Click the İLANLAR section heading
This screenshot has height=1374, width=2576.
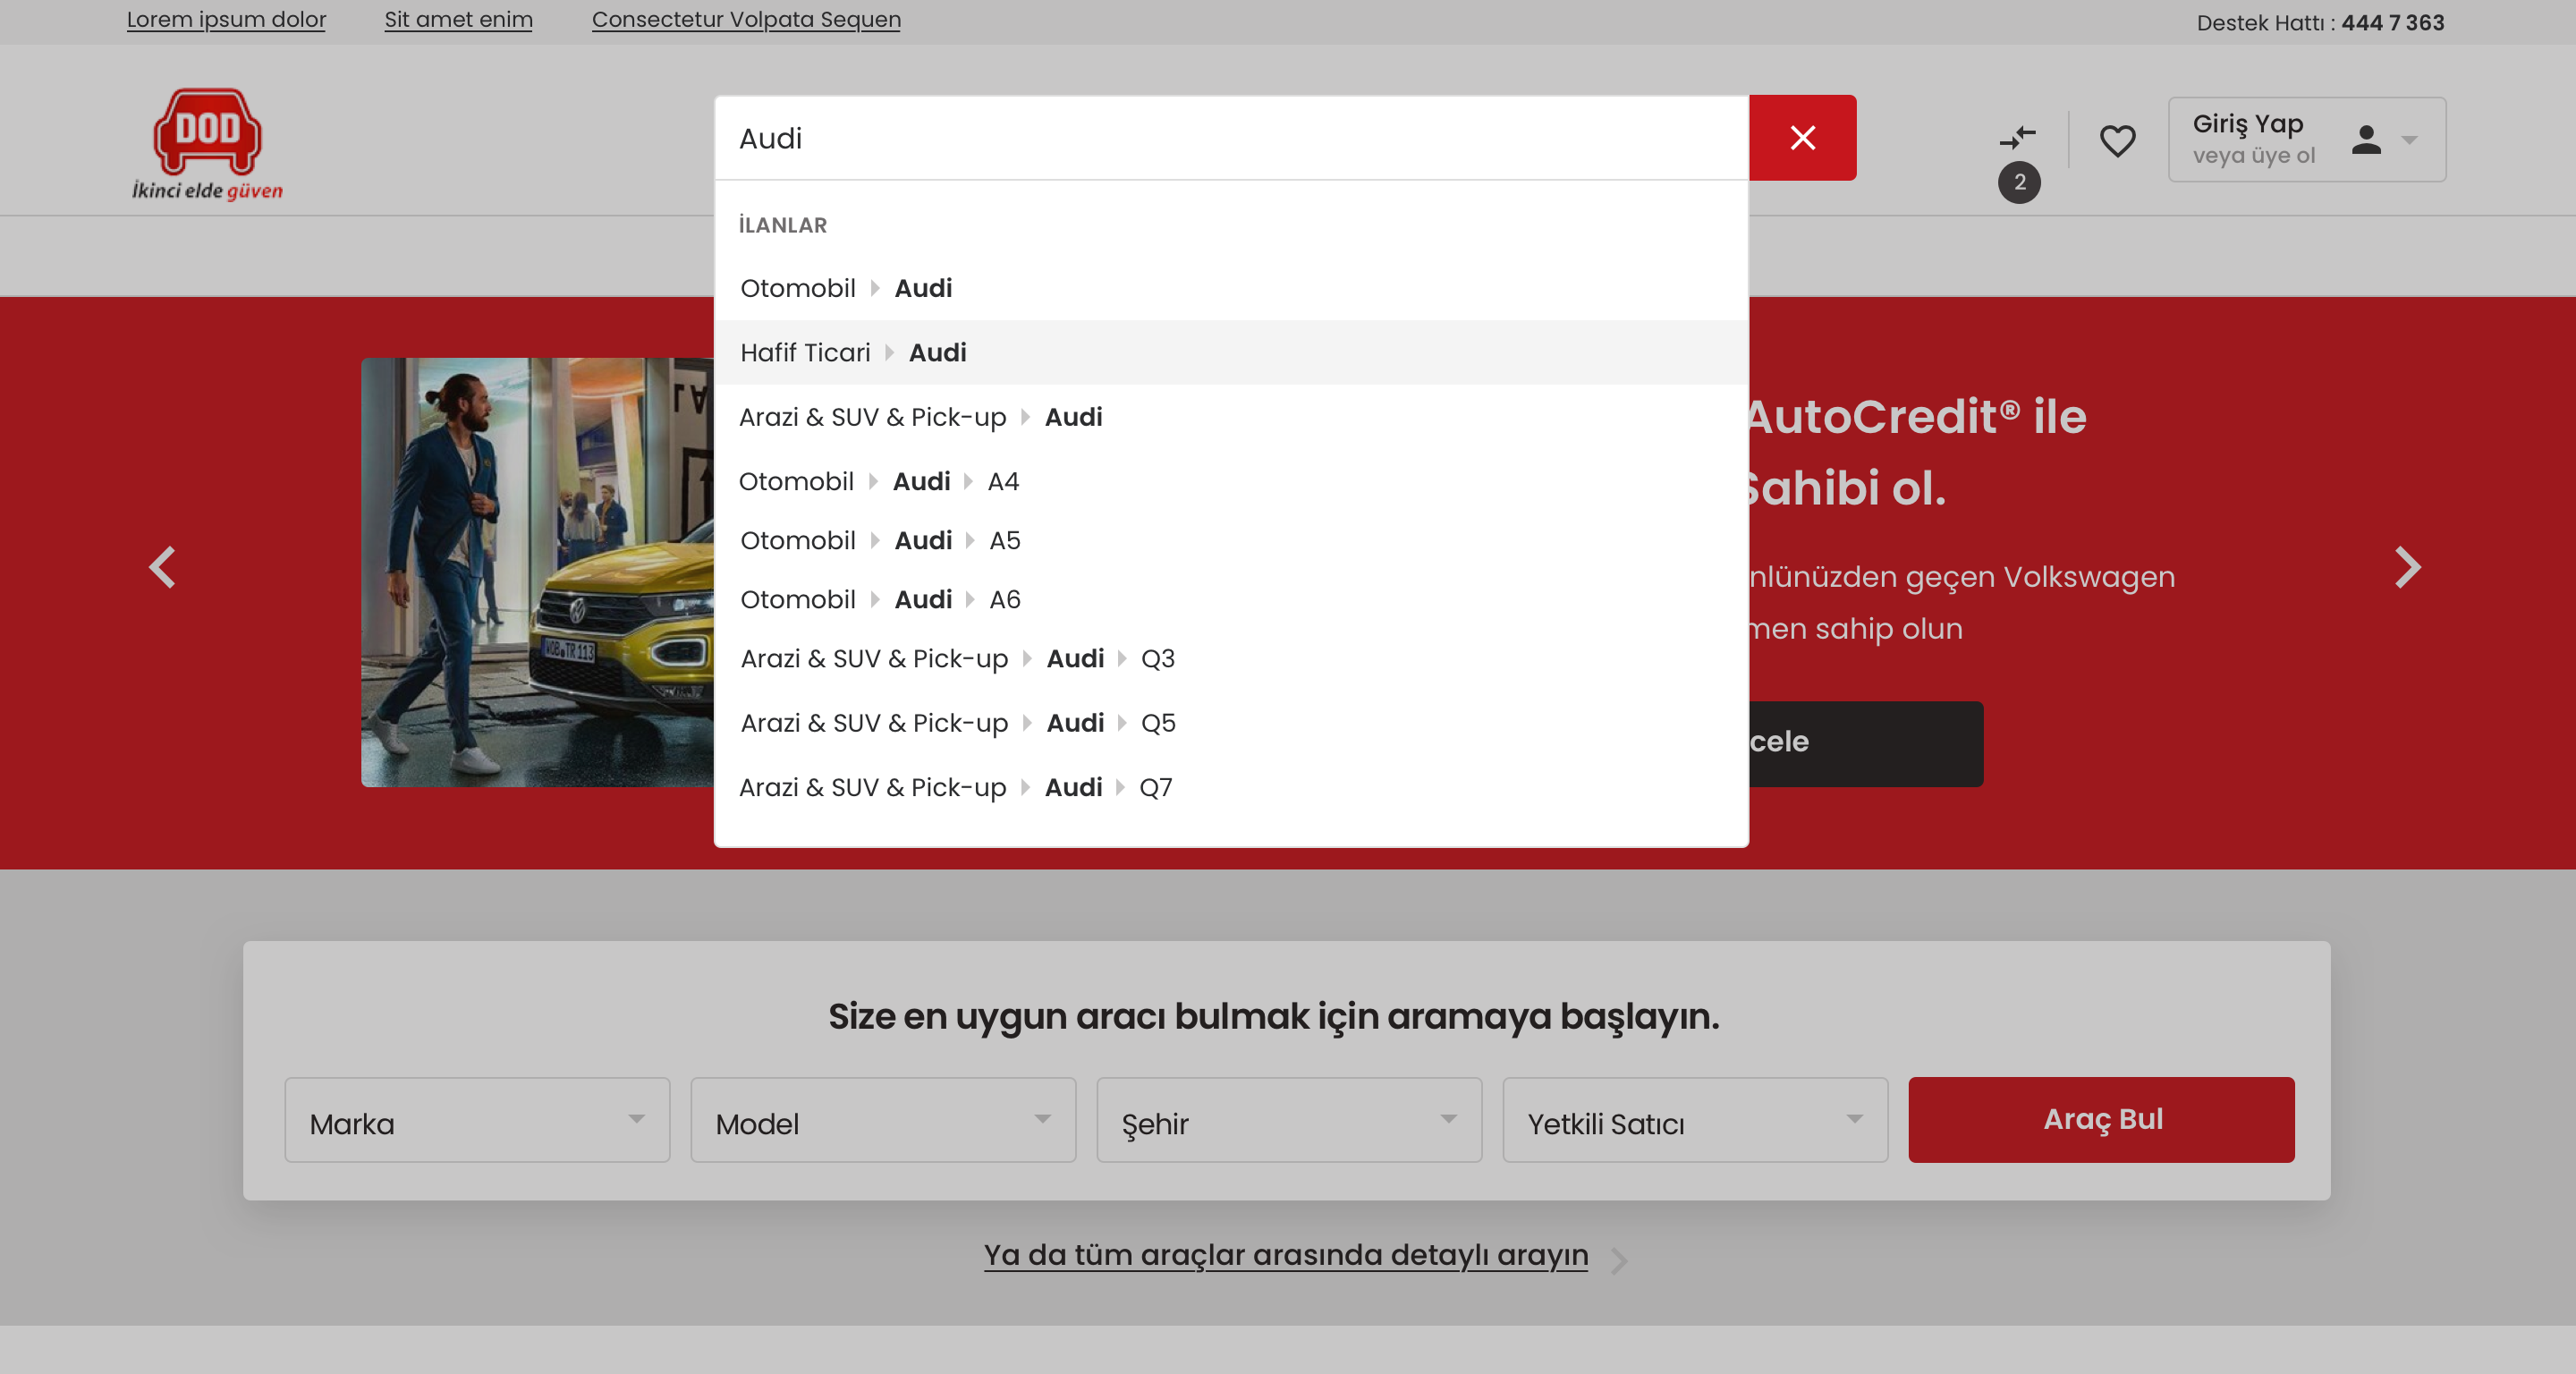click(x=783, y=226)
